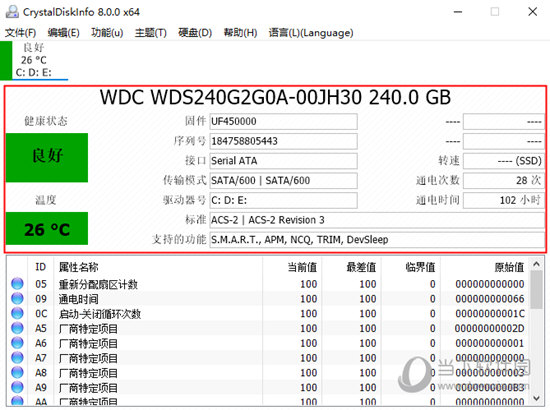Click the attribute list scrollbar thumb
550x410 pixels.
[x=536, y=290]
